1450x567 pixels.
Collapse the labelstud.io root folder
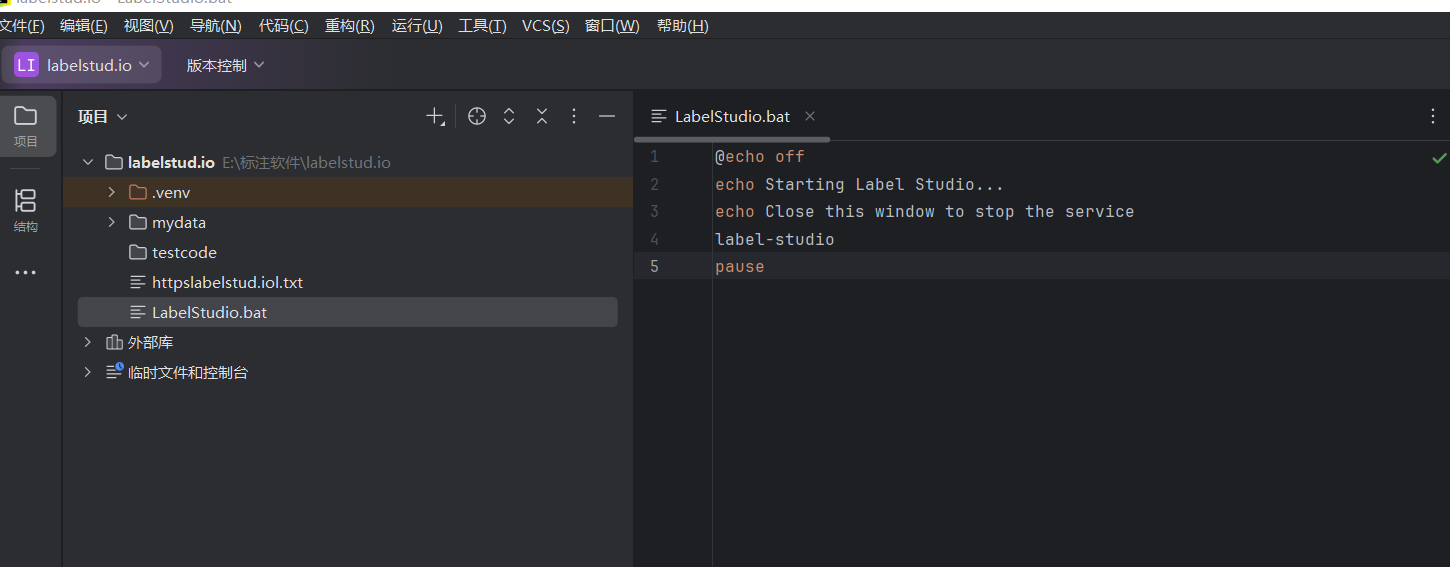click(x=88, y=162)
